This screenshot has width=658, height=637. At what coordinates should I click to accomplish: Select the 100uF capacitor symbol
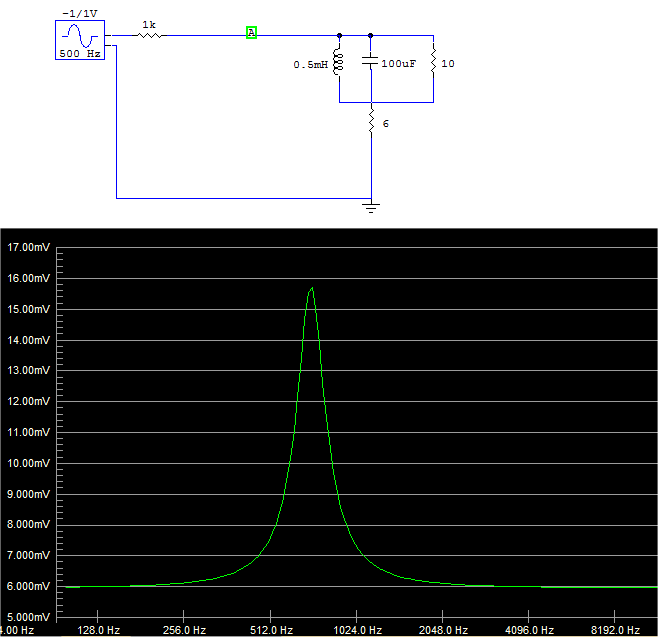click(x=370, y=61)
